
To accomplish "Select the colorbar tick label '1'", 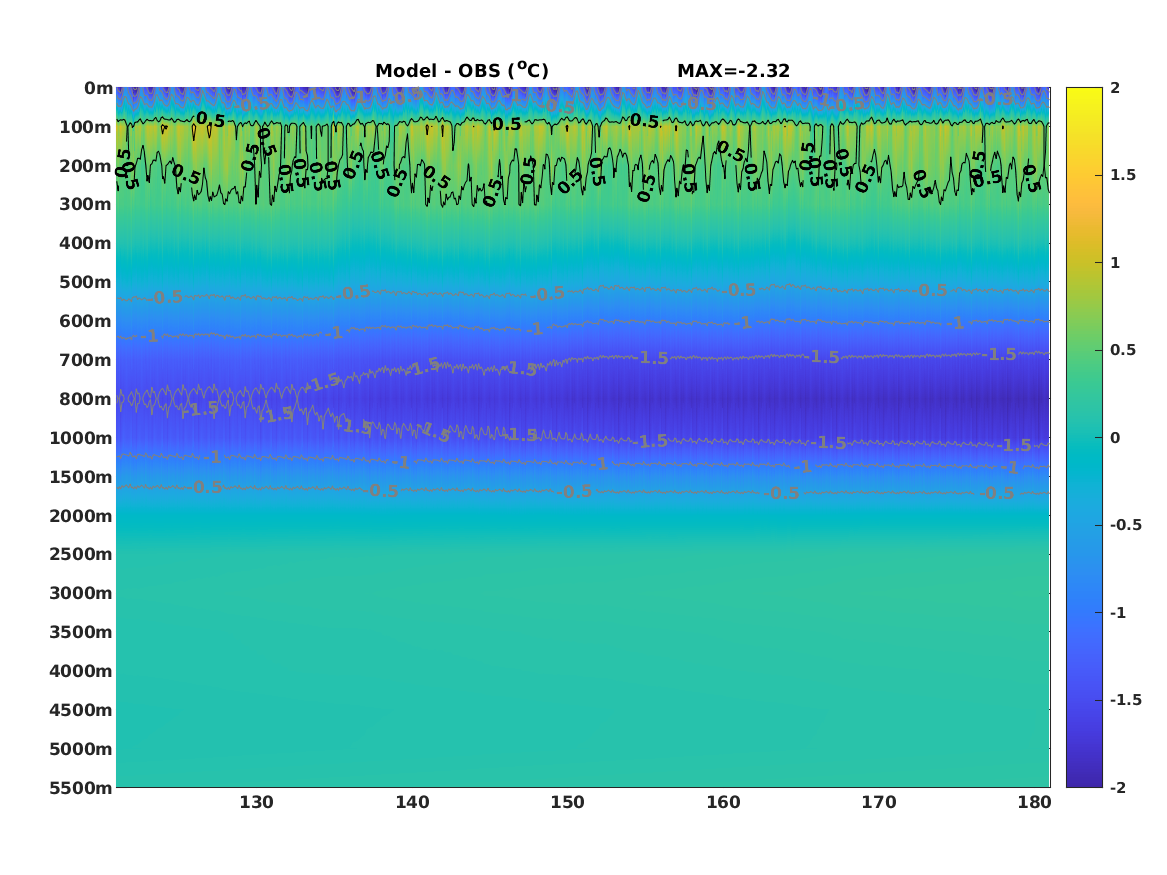I will 1115,263.
